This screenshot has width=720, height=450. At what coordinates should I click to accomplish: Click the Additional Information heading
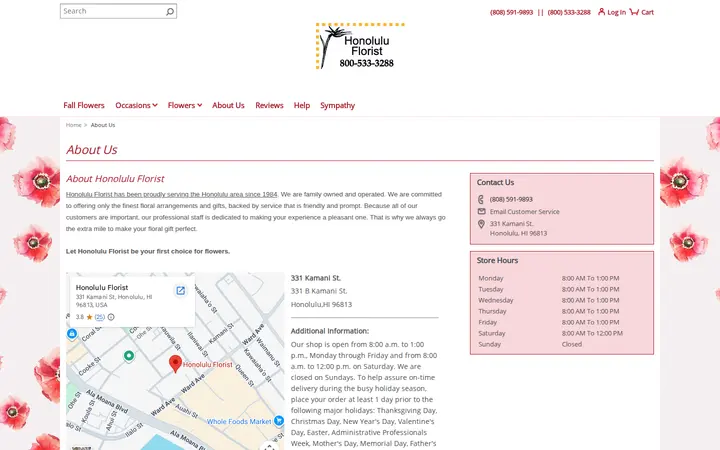coord(330,331)
